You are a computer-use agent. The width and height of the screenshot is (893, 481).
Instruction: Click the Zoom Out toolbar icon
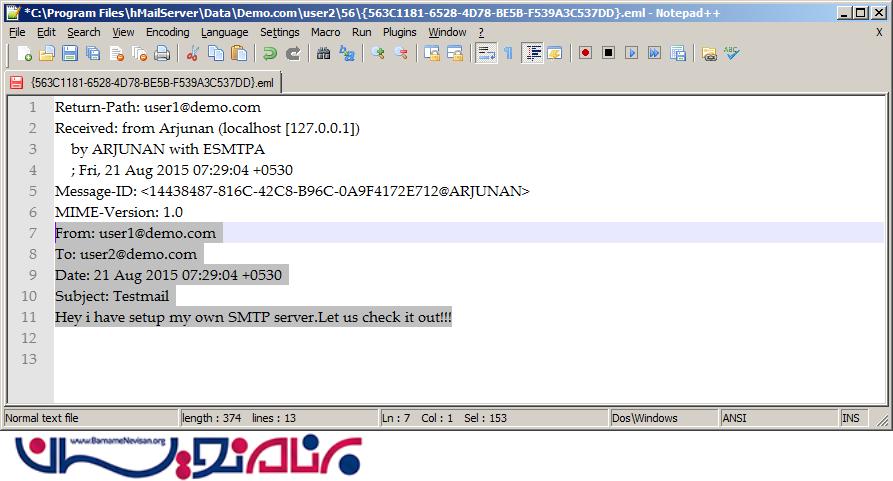[x=401, y=54]
